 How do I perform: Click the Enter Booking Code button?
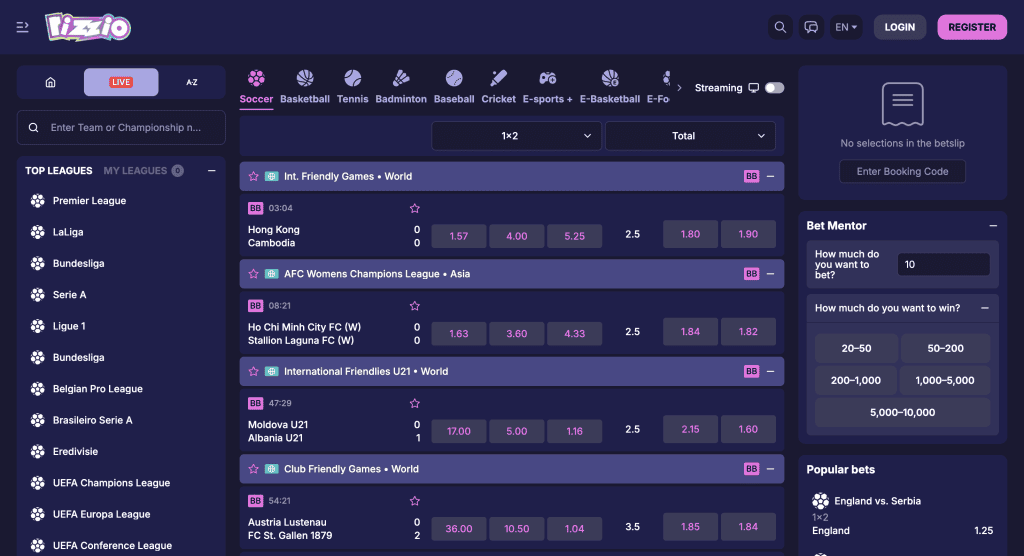(902, 171)
